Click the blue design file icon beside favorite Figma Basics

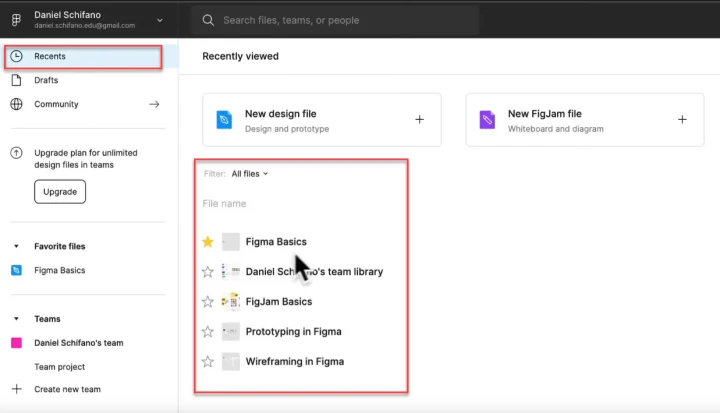pyautogui.click(x=17, y=270)
